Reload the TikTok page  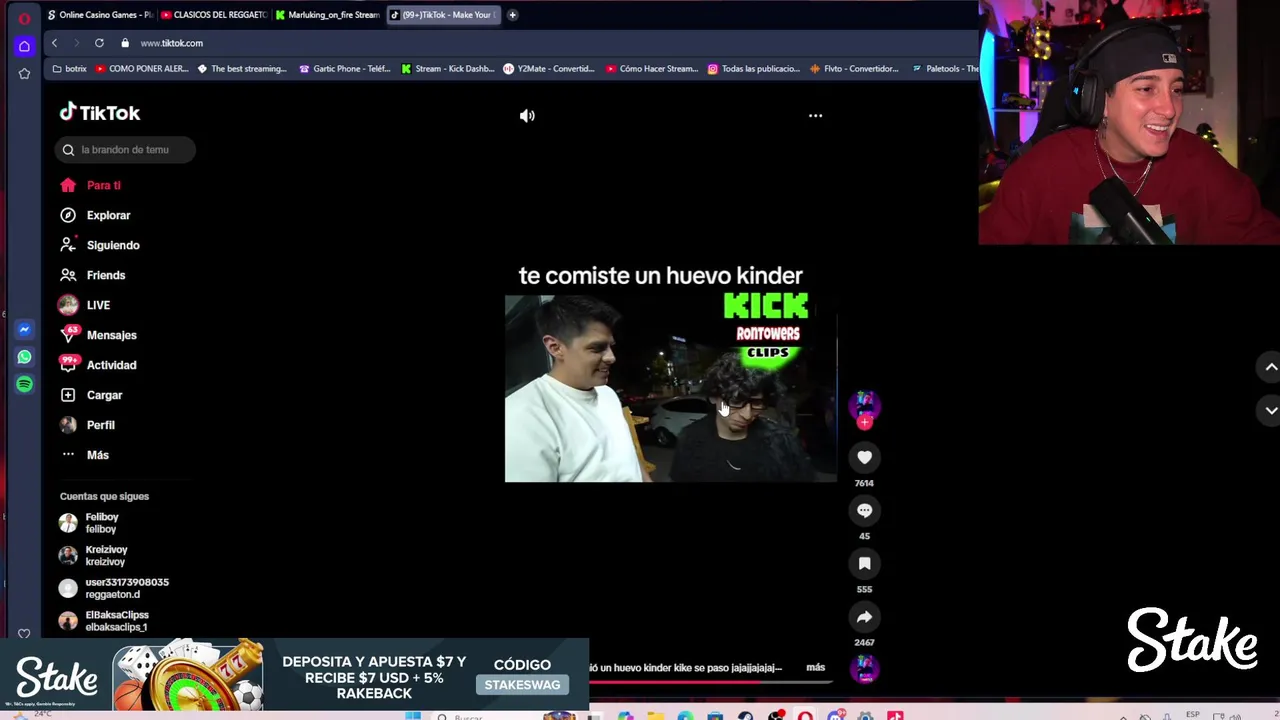[x=99, y=43]
